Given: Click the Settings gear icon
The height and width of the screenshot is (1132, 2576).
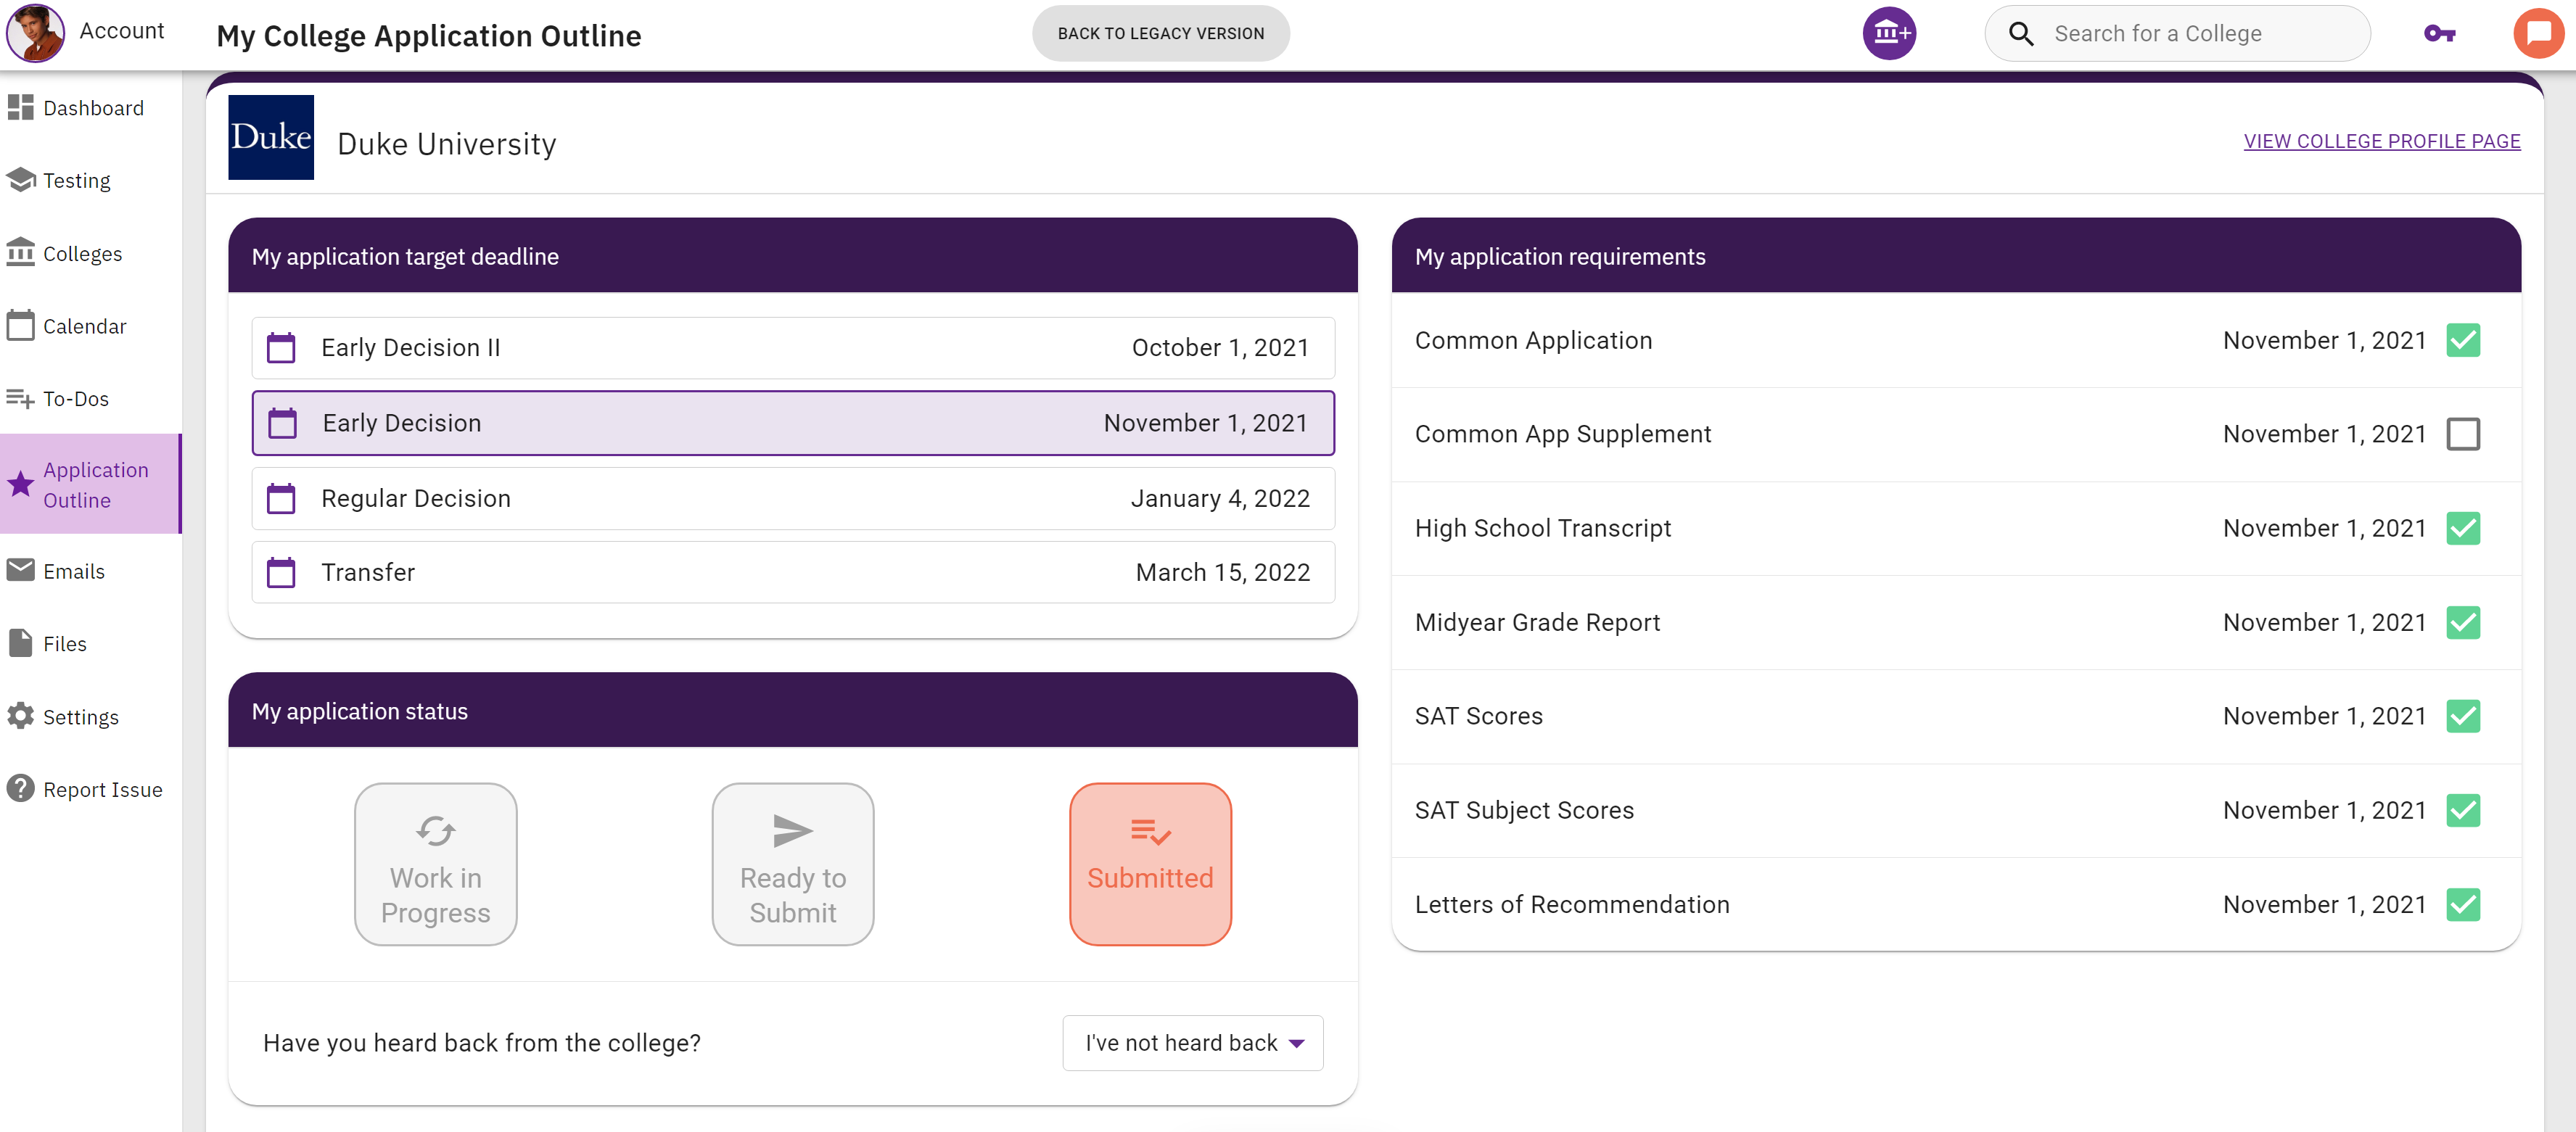Looking at the screenshot, I should (x=20, y=716).
